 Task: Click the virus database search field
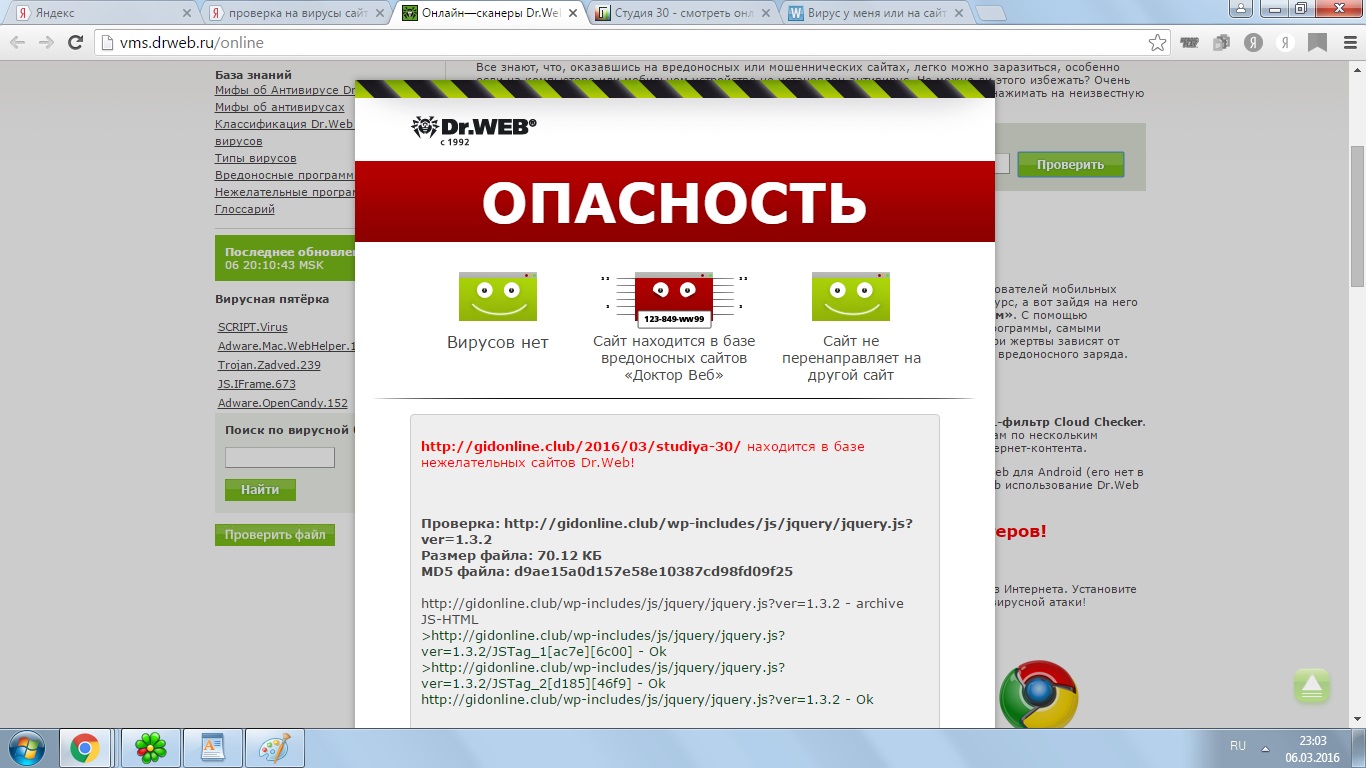280,457
